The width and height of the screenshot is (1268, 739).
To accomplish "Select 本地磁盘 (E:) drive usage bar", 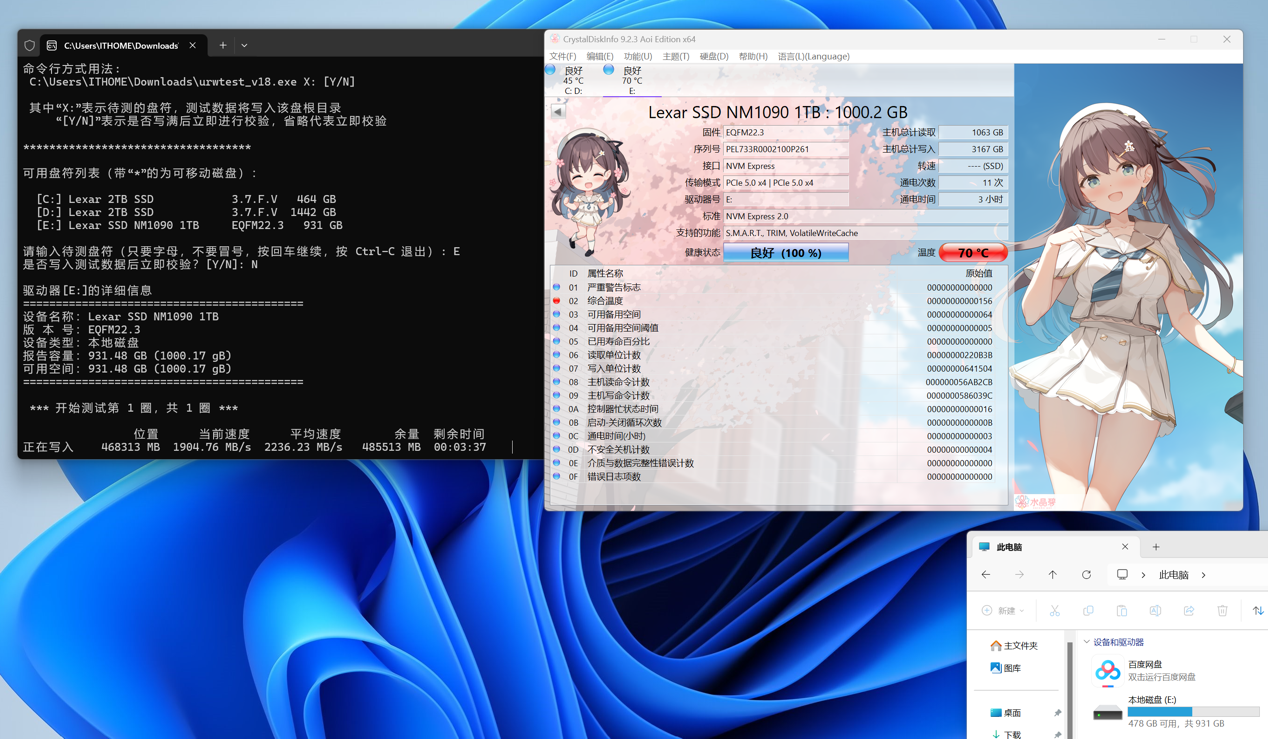I will (1192, 712).
